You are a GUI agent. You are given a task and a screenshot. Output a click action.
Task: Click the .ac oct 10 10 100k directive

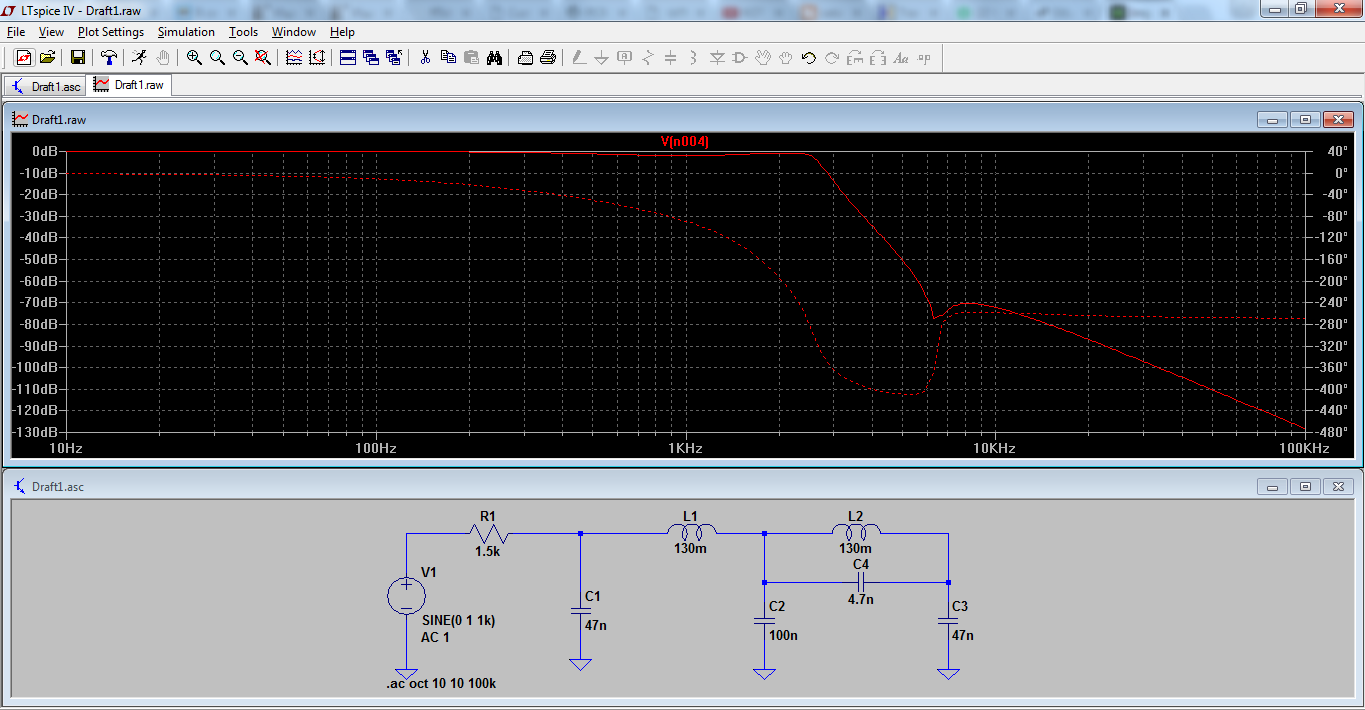click(441, 683)
